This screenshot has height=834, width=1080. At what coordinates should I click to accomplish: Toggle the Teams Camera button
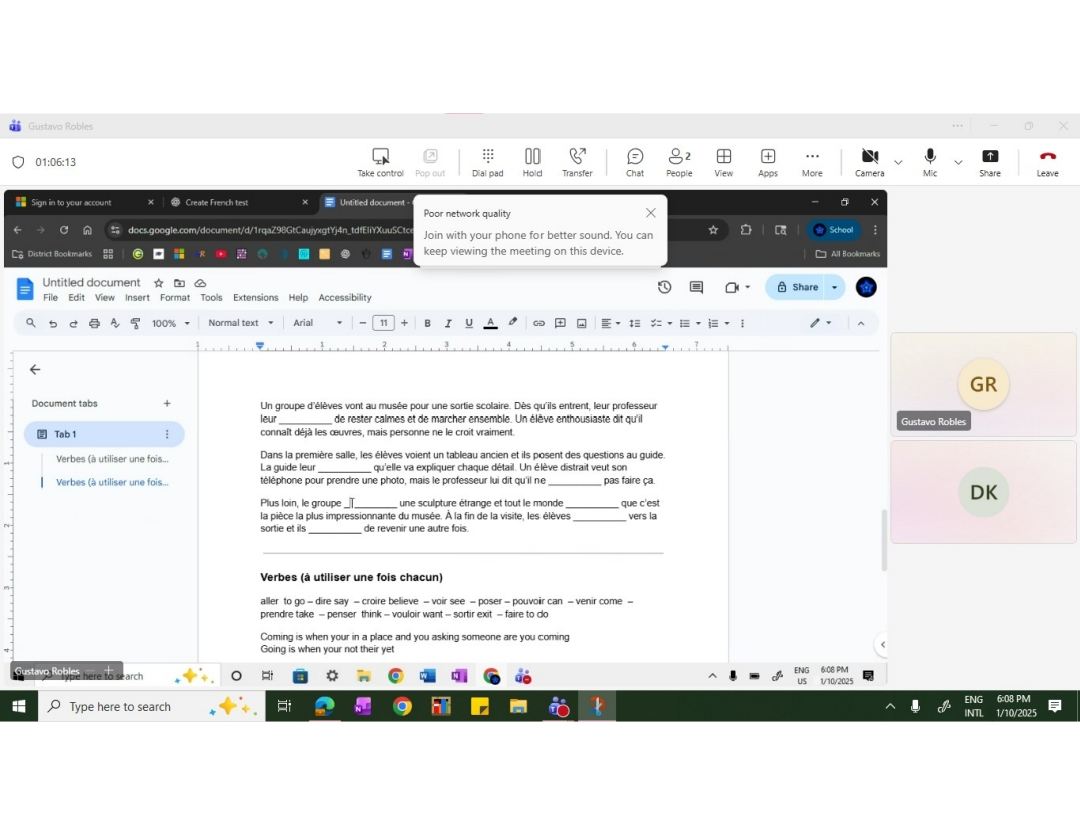point(870,163)
